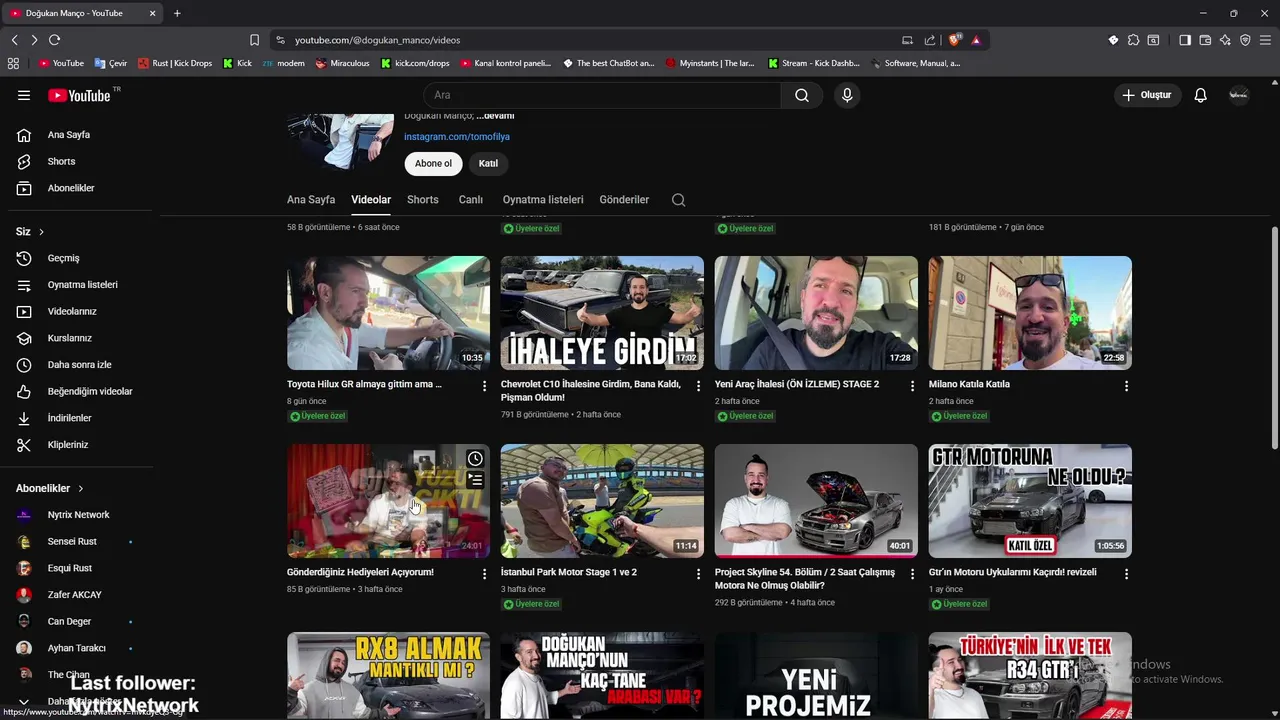Open options menu for Chevrolet C10 video
This screenshot has height=720, width=1280.
[698, 386]
